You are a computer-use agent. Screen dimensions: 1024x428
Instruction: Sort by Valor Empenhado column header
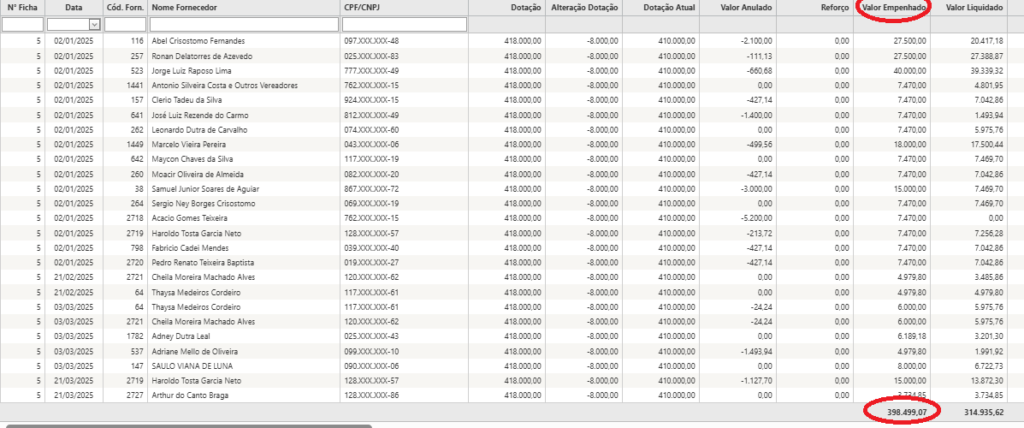pyautogui.click(x=893, y=7)
